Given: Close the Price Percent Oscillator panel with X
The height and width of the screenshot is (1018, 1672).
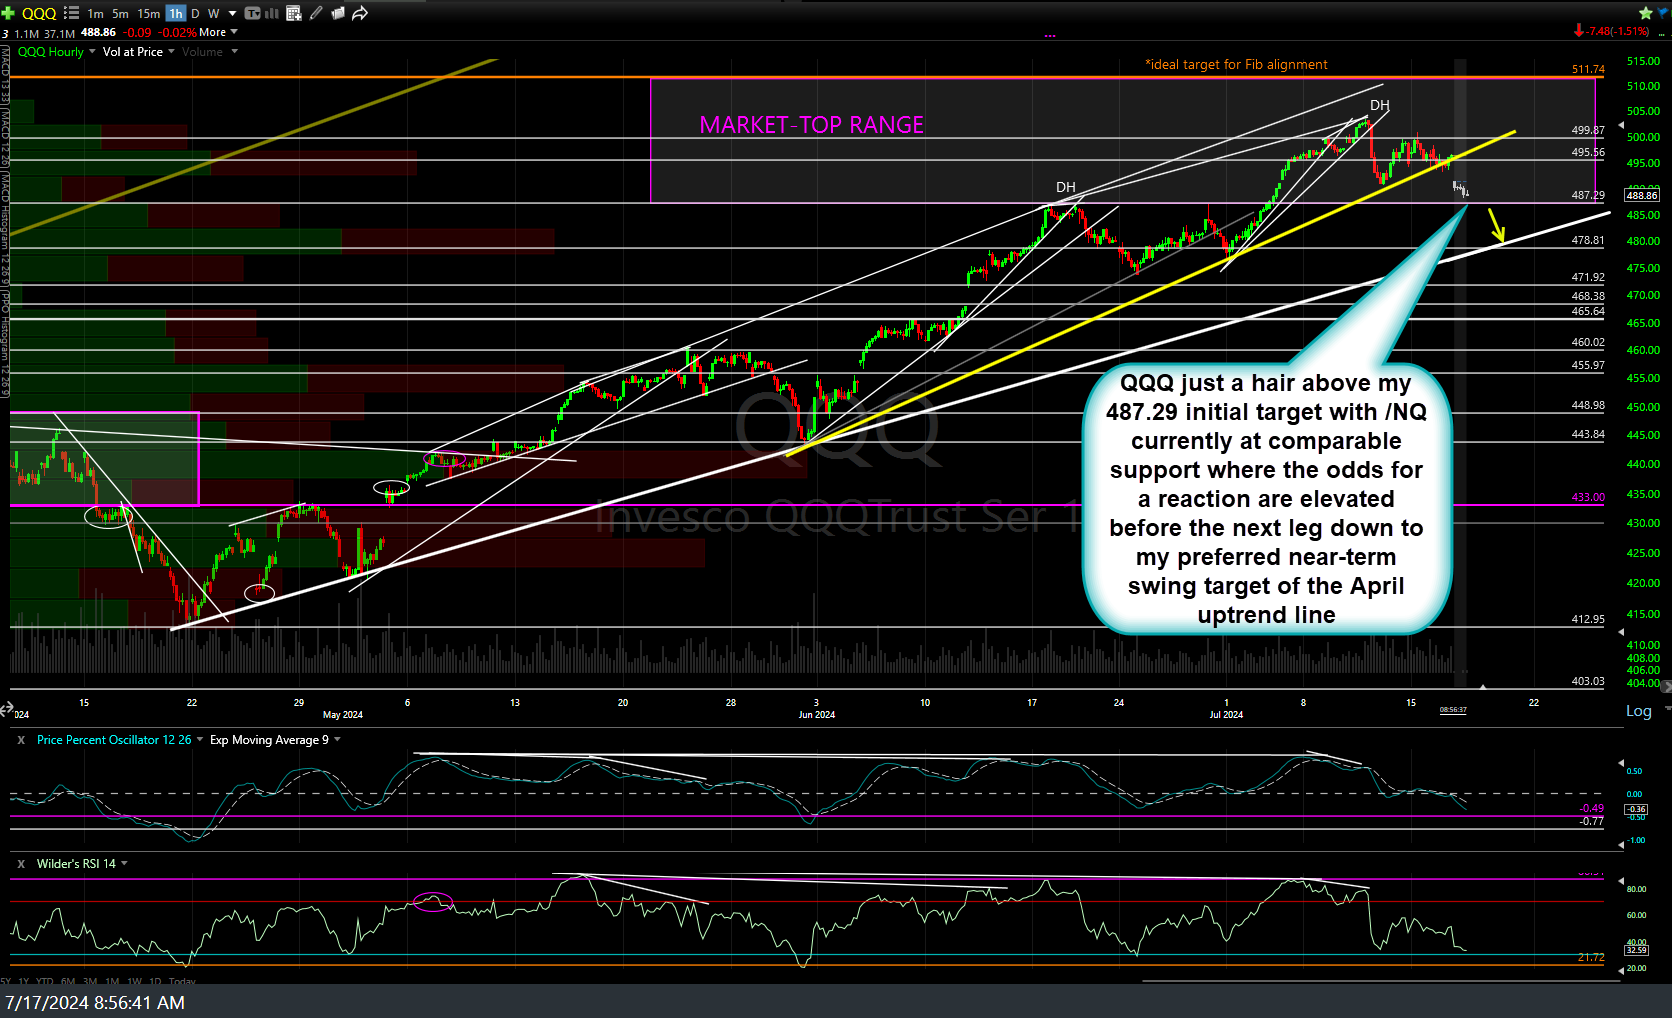Looking at the screenshot, I should 21,740.
